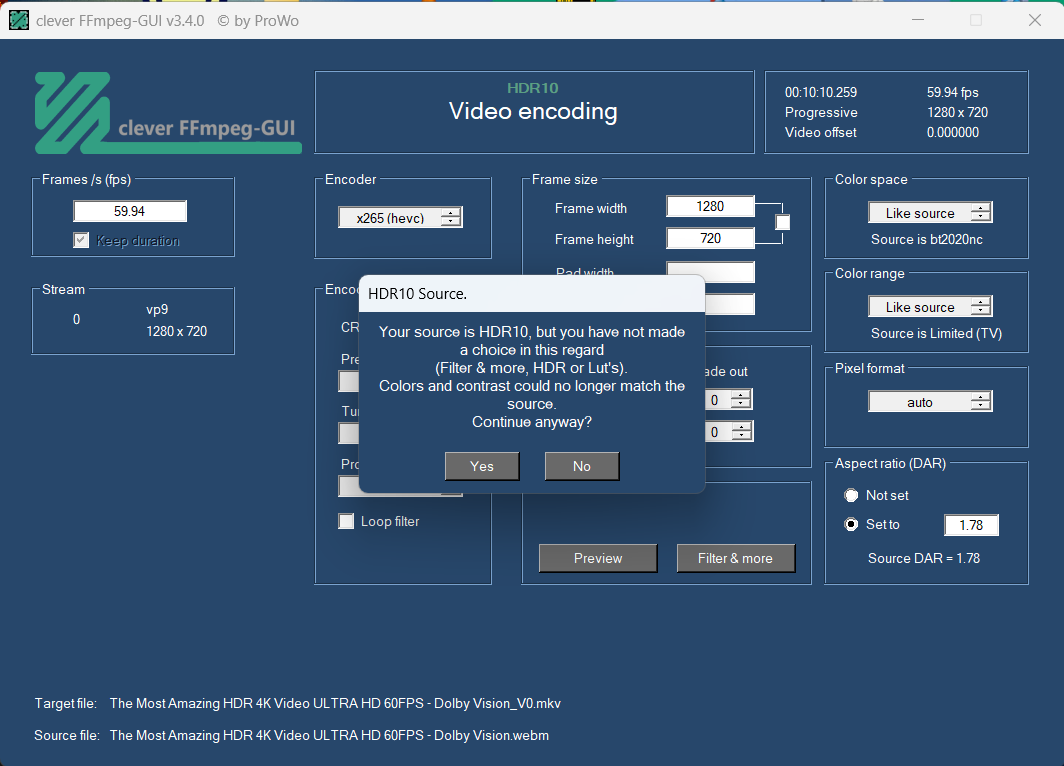Toggle the Loop filter checkbox
1064x766 pixels.
click(346, 521)
